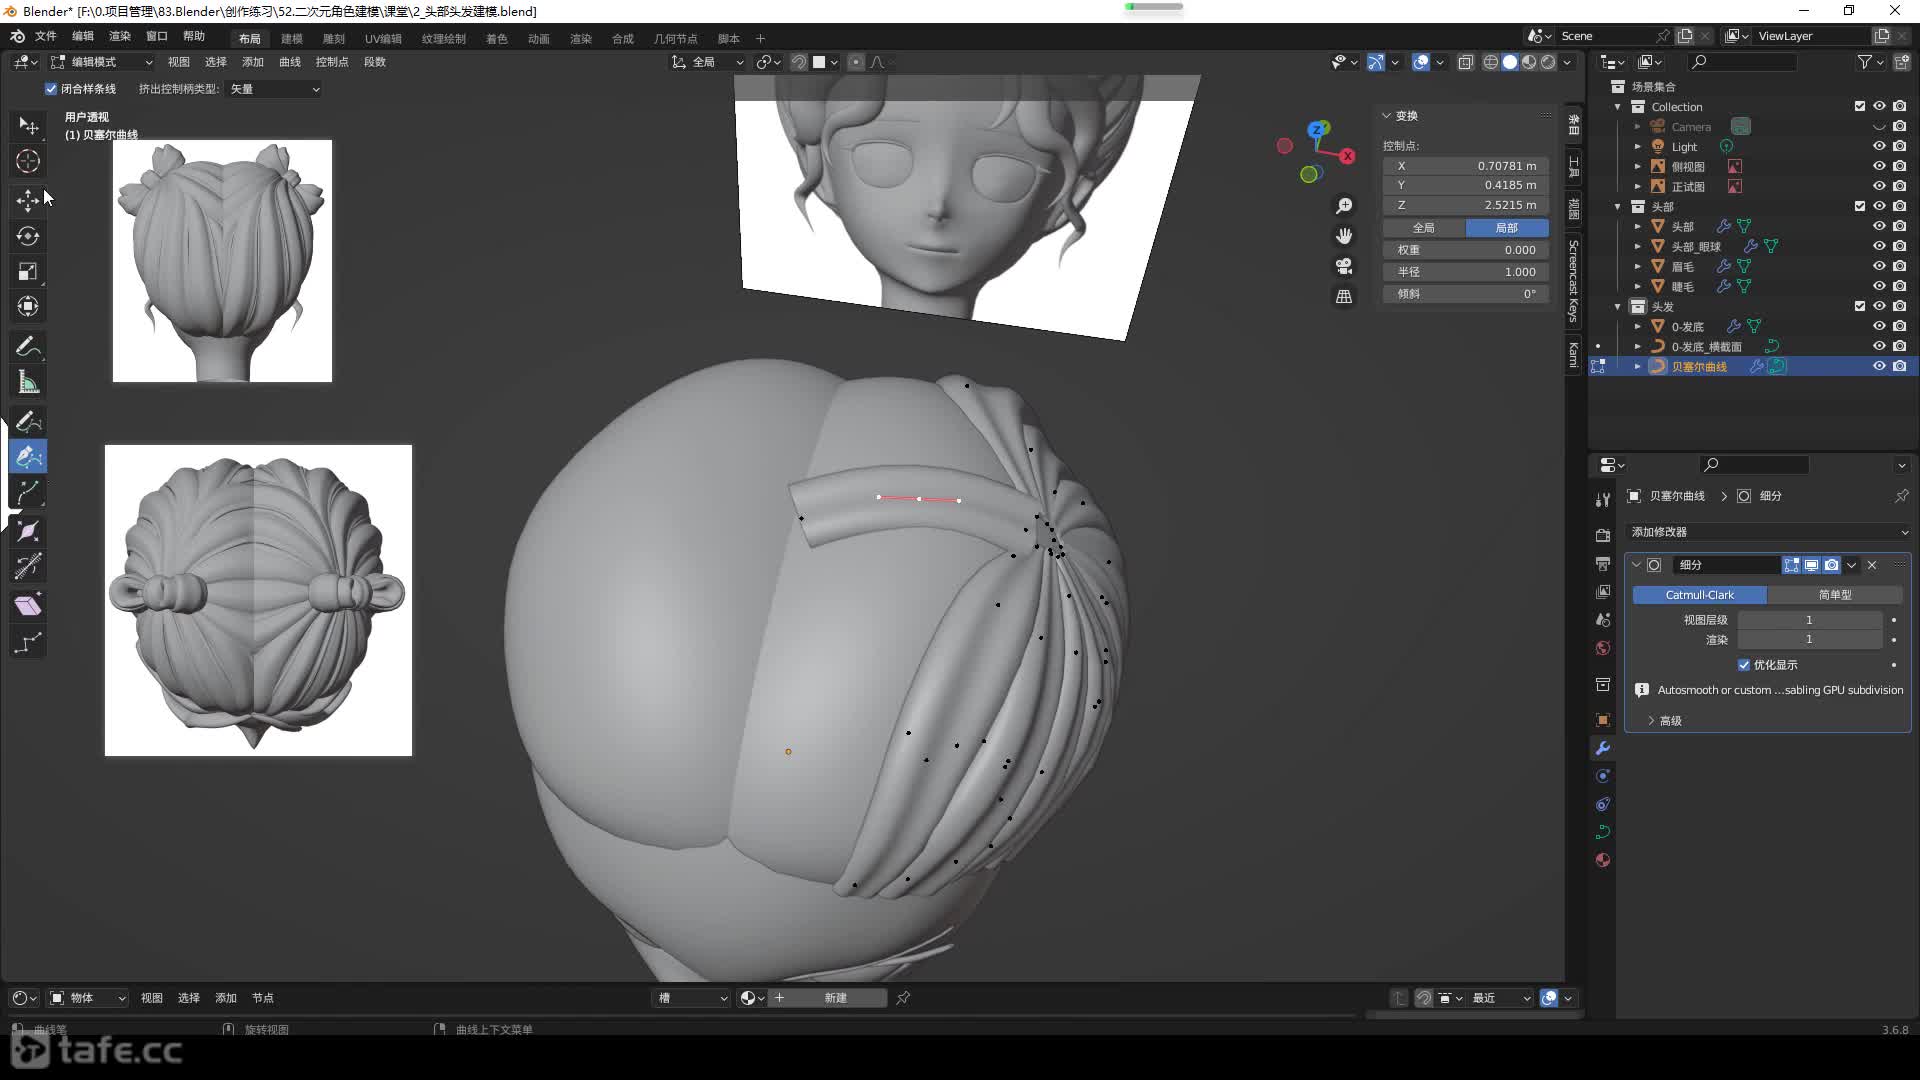Collapse the 头发 collection
This screenshot has height=1080, width=1920.
pyautogui.click(x=1618, y=307)
